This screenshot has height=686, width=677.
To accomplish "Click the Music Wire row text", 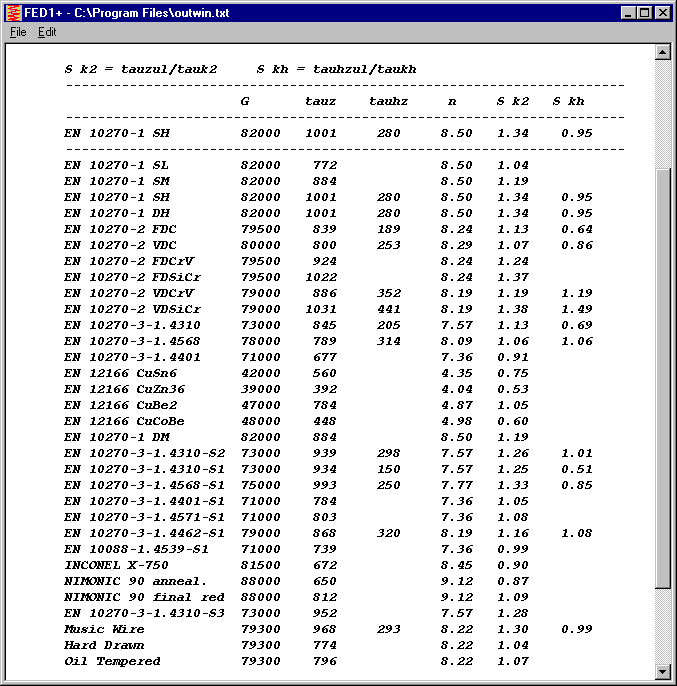I will click(x=104, y=629).
